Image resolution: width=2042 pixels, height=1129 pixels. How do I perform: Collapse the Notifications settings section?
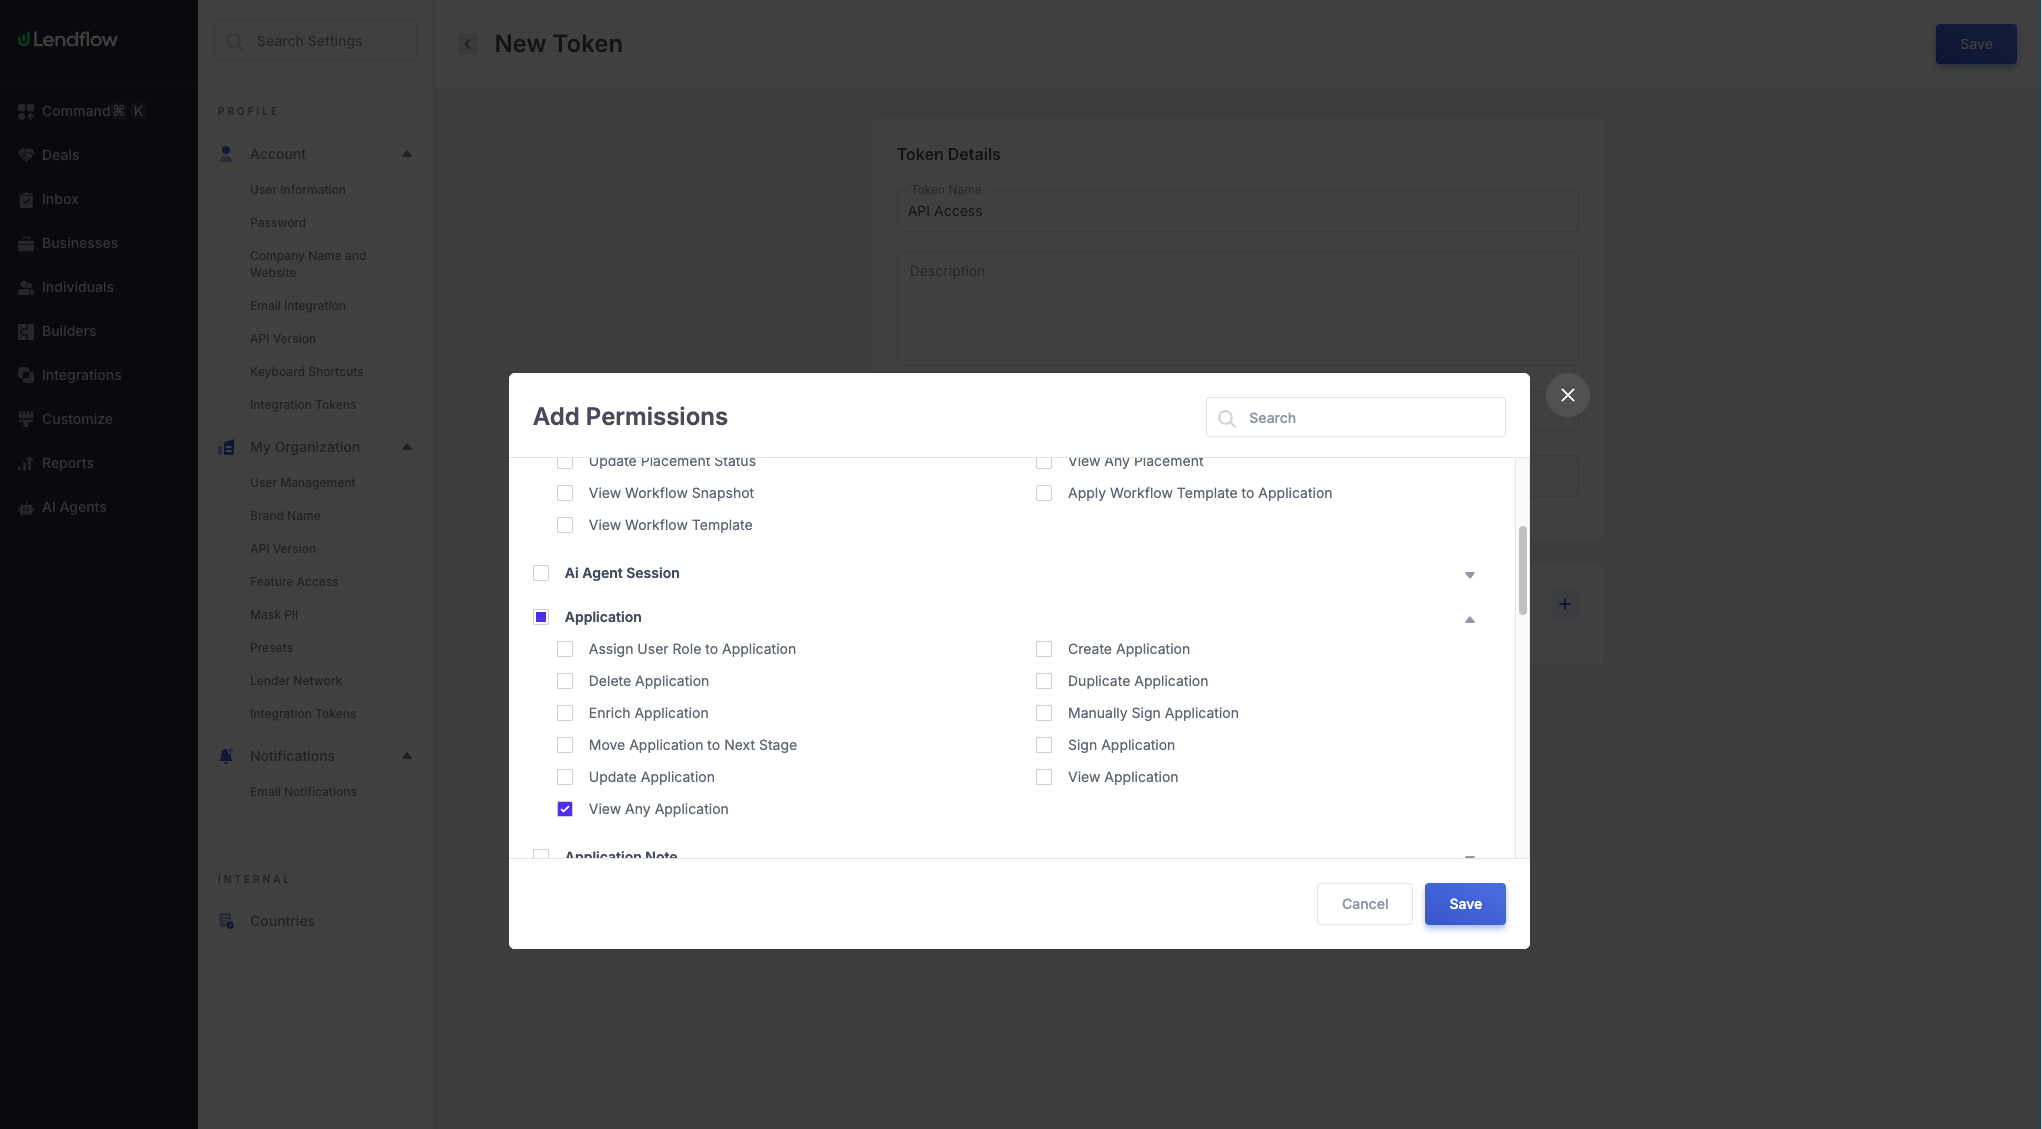(407, 756)
